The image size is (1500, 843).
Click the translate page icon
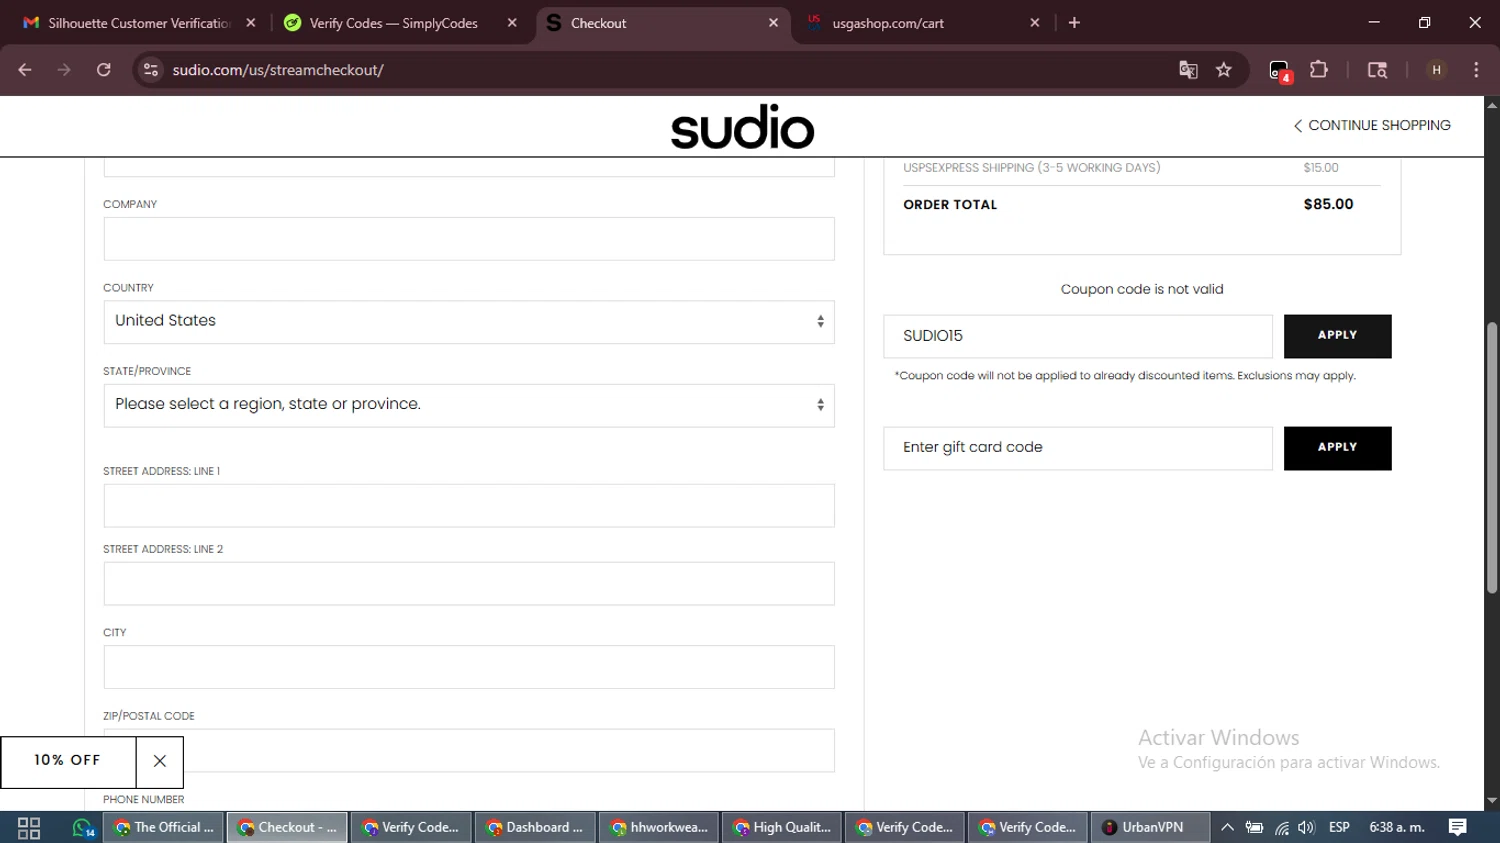click(1188, 70)
